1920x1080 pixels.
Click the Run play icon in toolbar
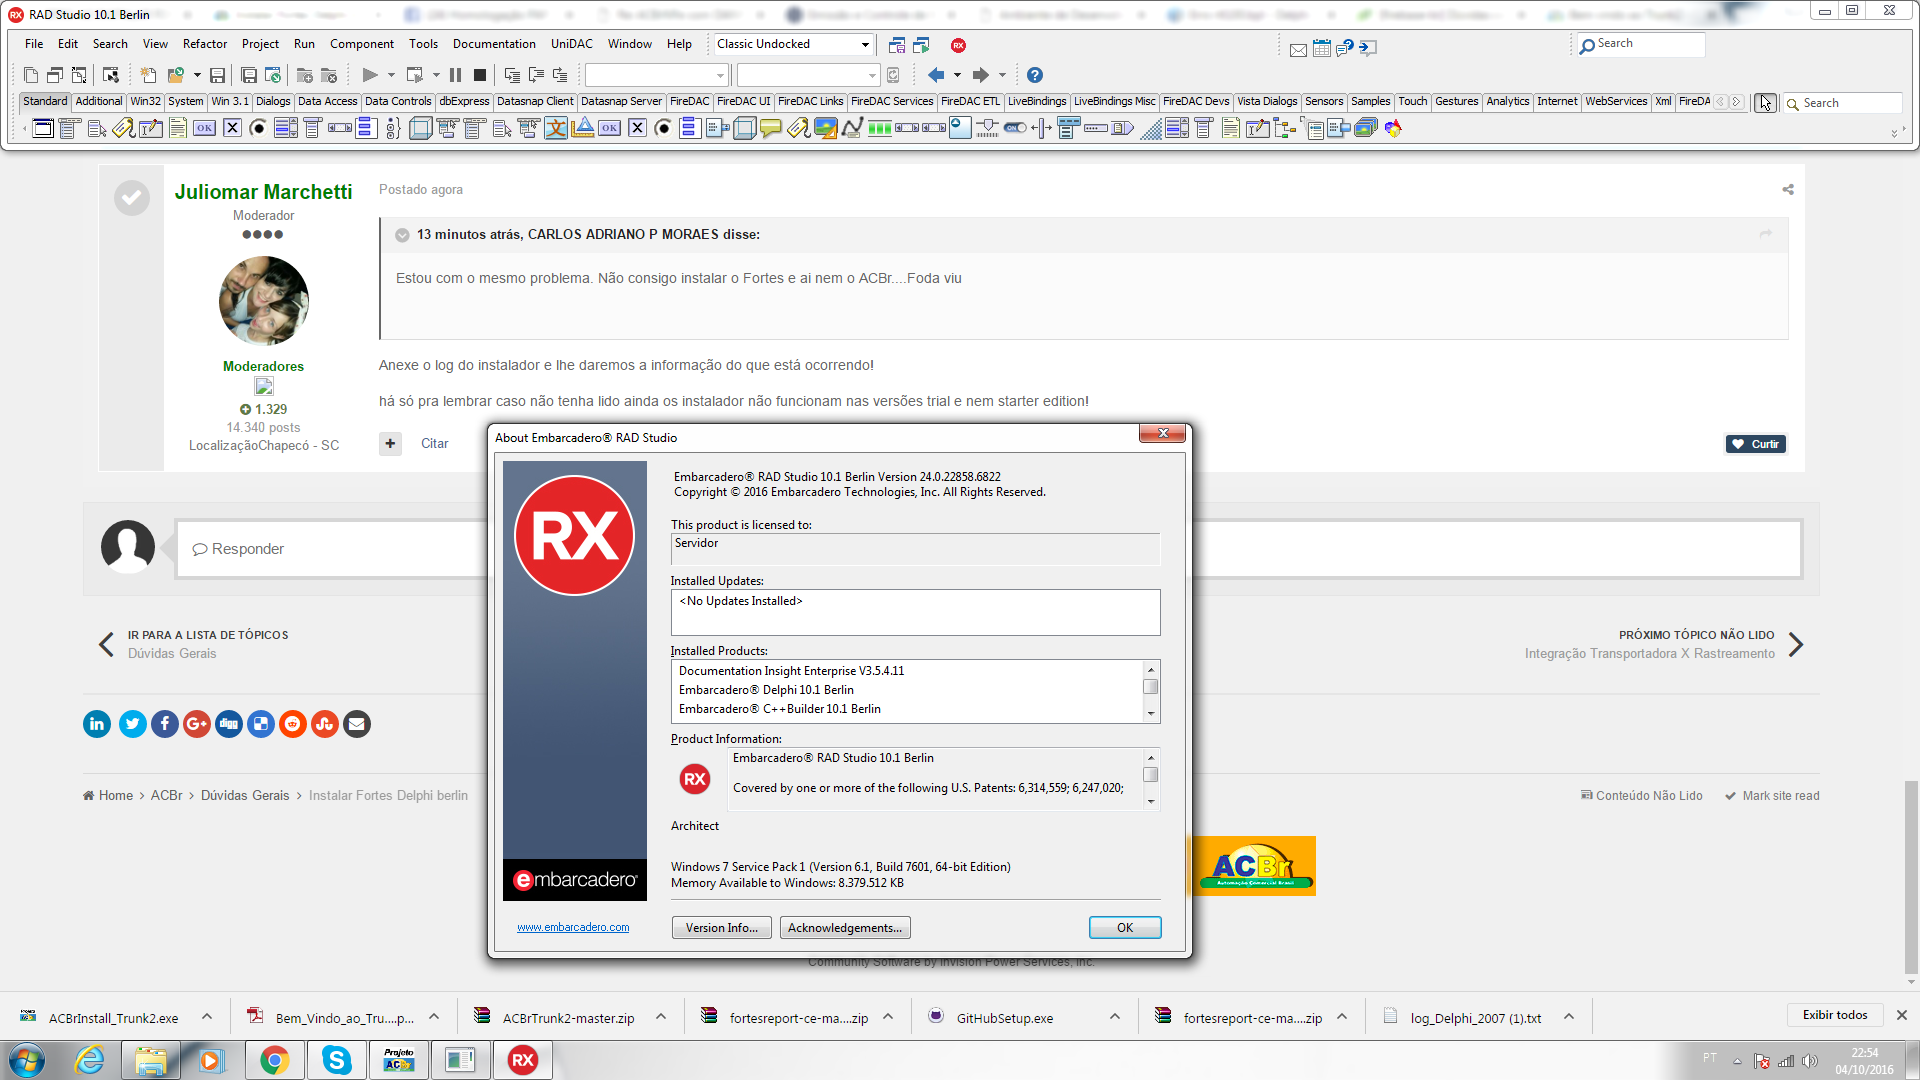tap(370, 75)
